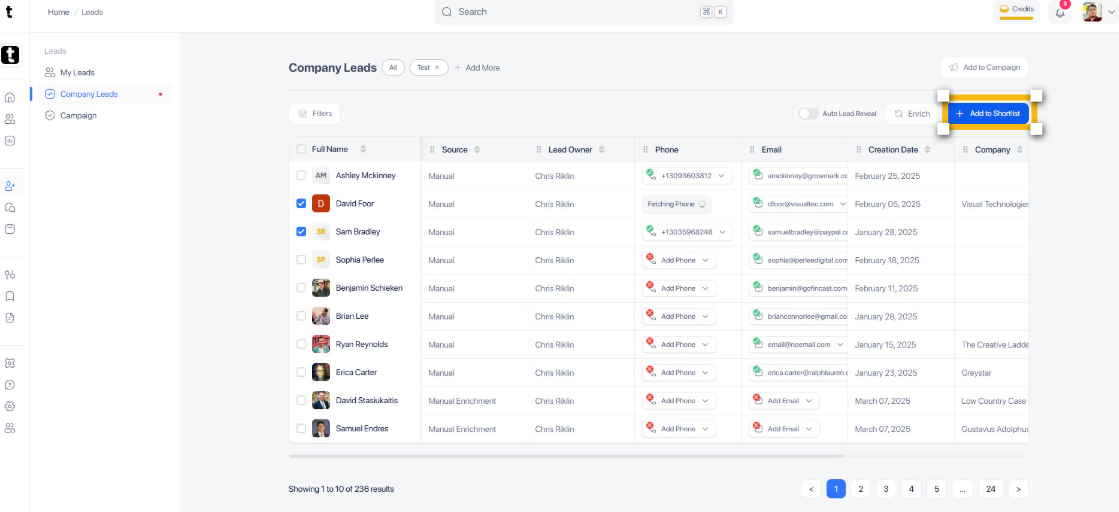Screen dimensions: 1119x512
Task: Check Brian Lee's row checkbox
Action: click(x=301, y=316)
